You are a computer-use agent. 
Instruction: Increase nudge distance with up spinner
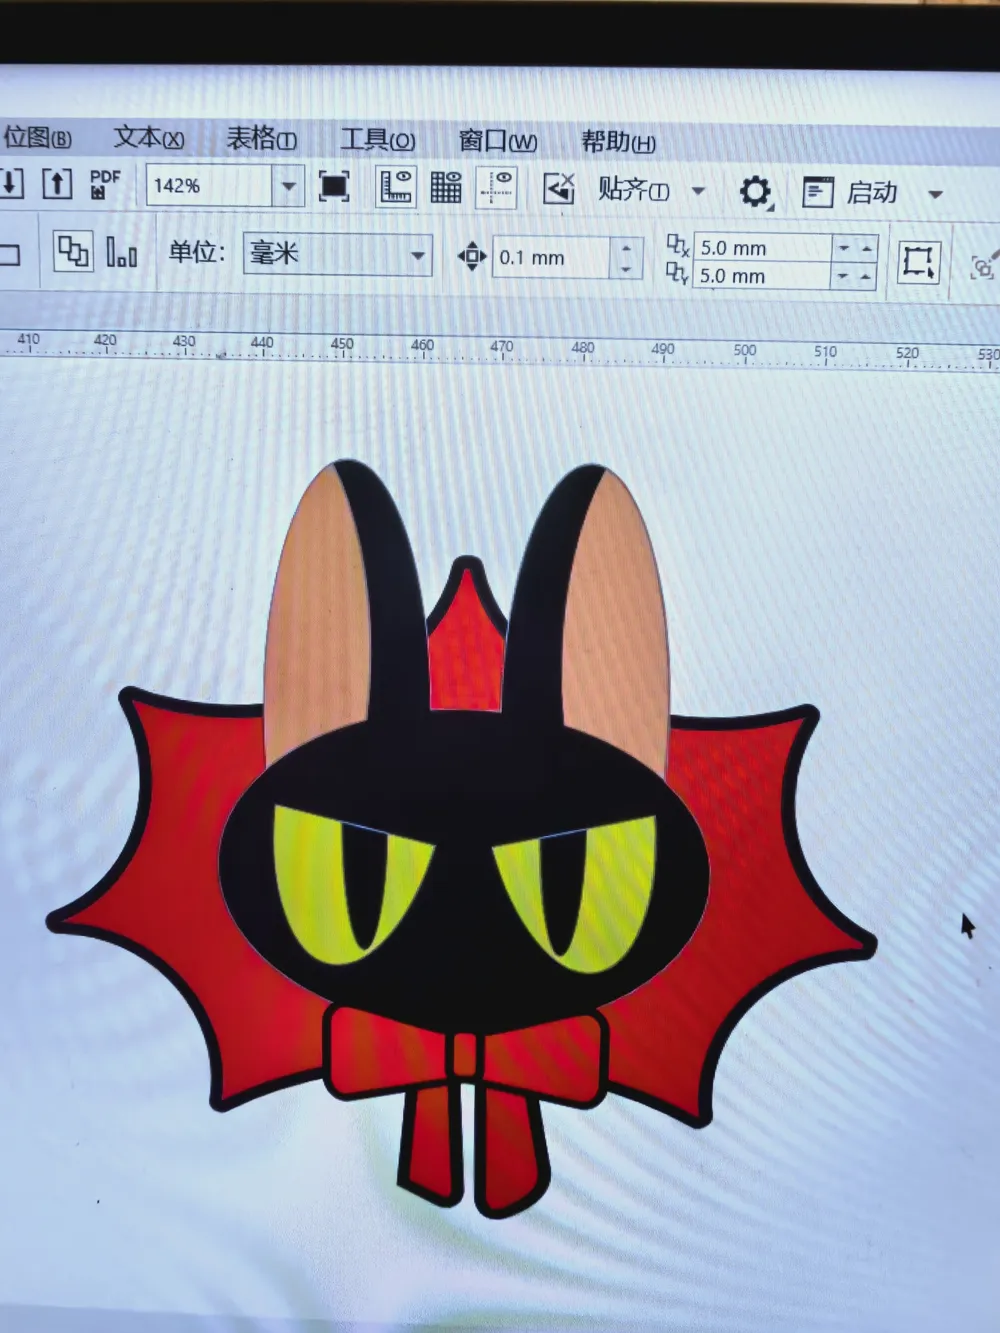click(626, 248)
